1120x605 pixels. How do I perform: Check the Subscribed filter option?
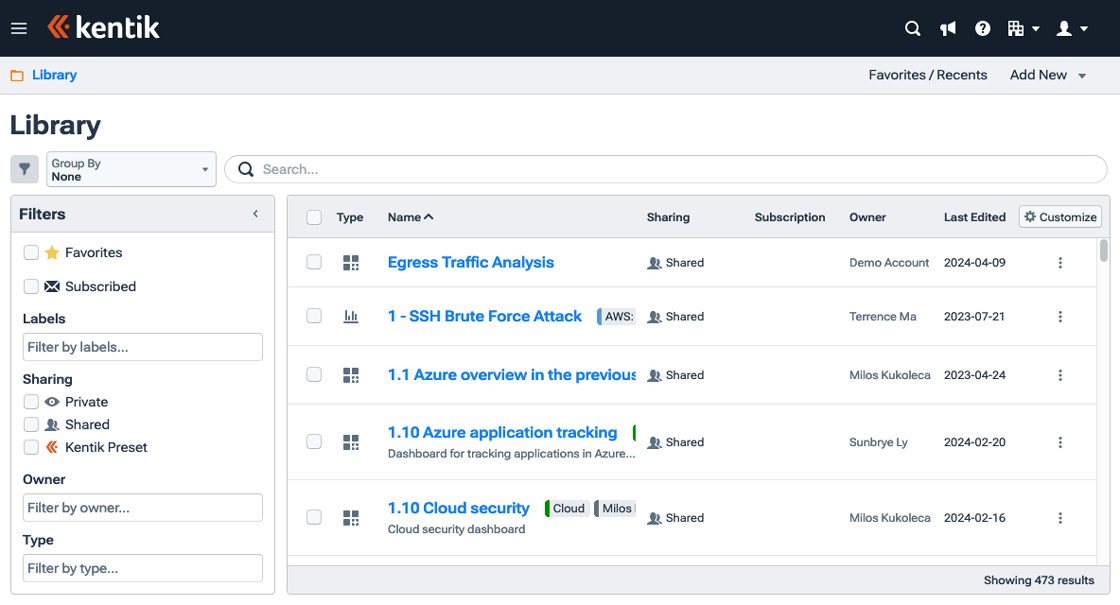(30, 286)
